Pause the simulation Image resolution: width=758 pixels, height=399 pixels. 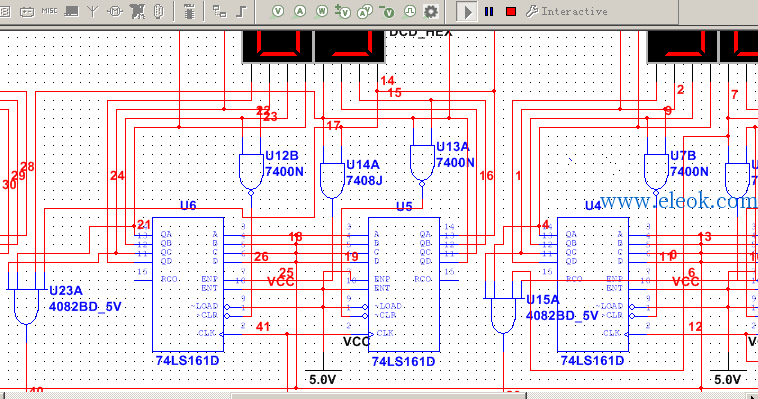[x=489, y=11]
